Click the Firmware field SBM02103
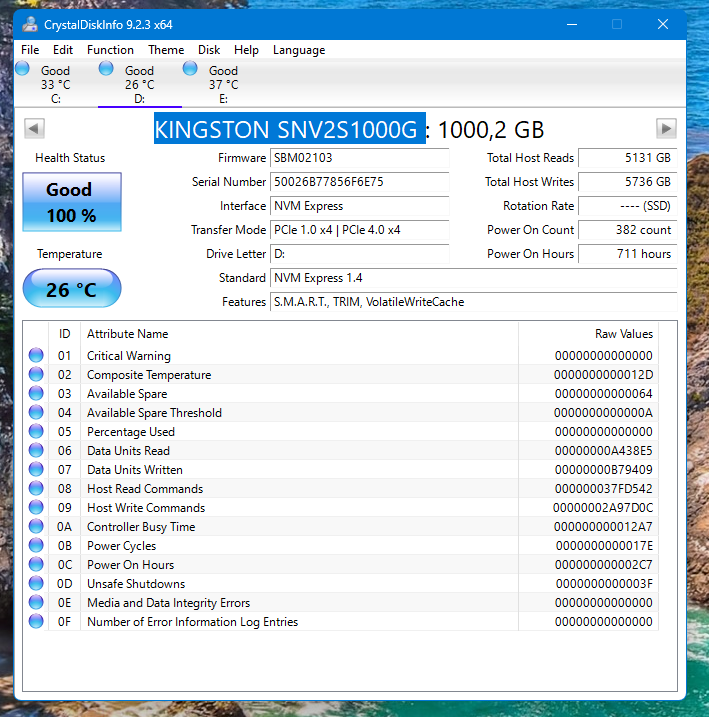709x717 pixels. click(x=359, y=158)
